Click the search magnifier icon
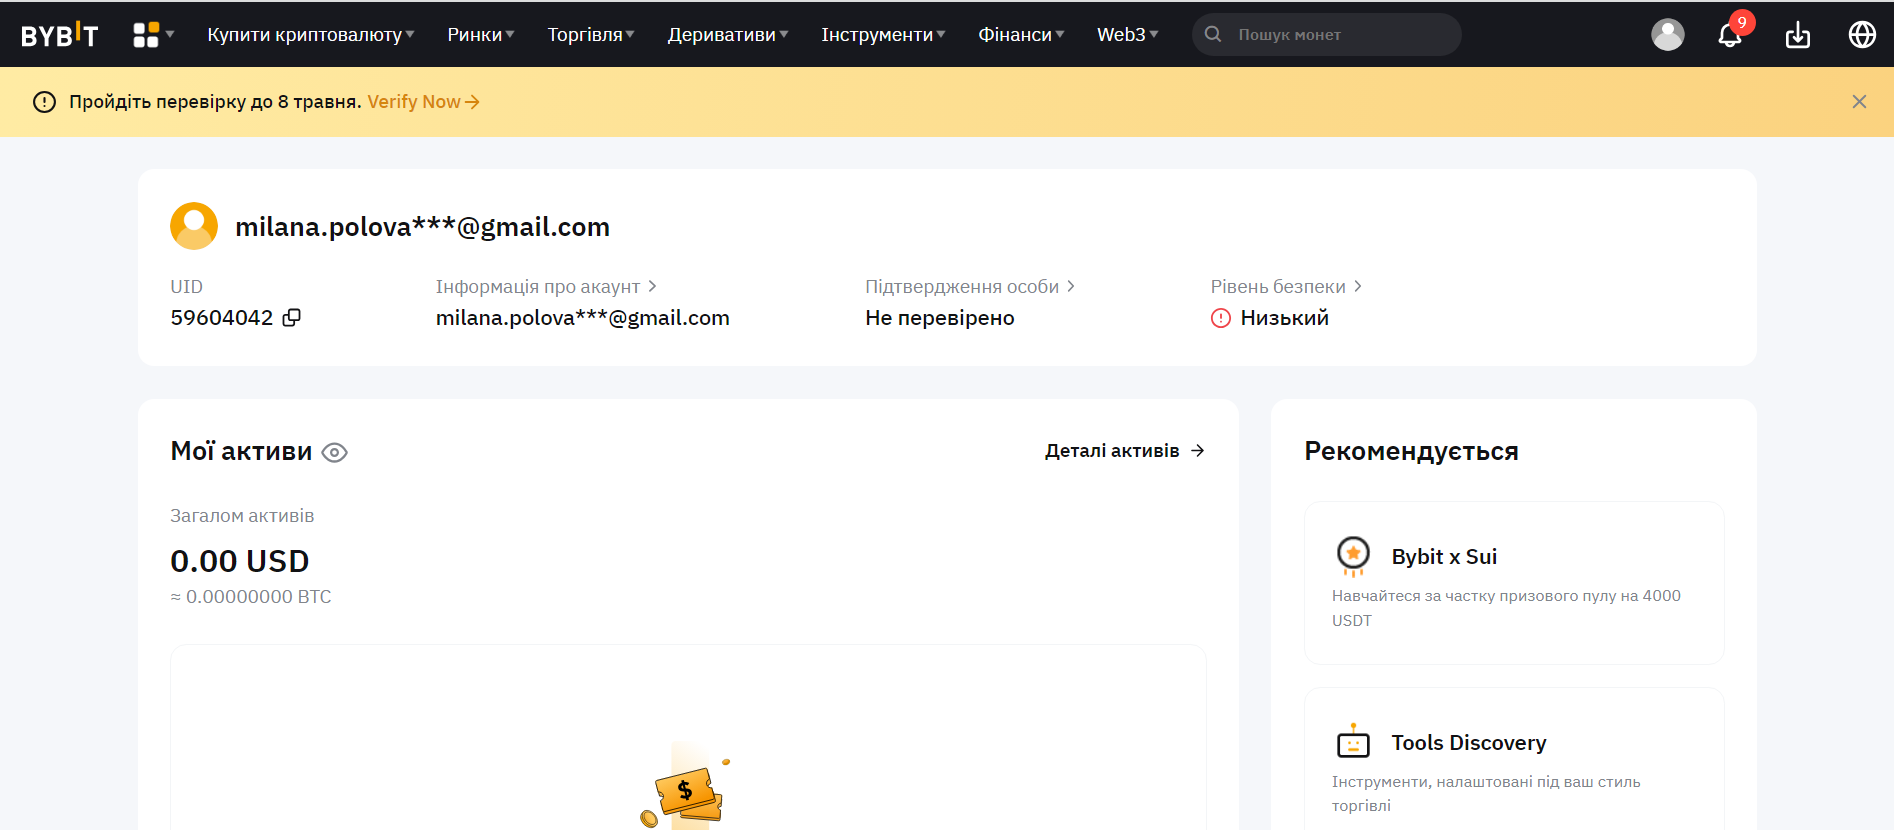The width and height of the screenshot is (1894, 830). pyautogui.click(x=1213, y=34)
